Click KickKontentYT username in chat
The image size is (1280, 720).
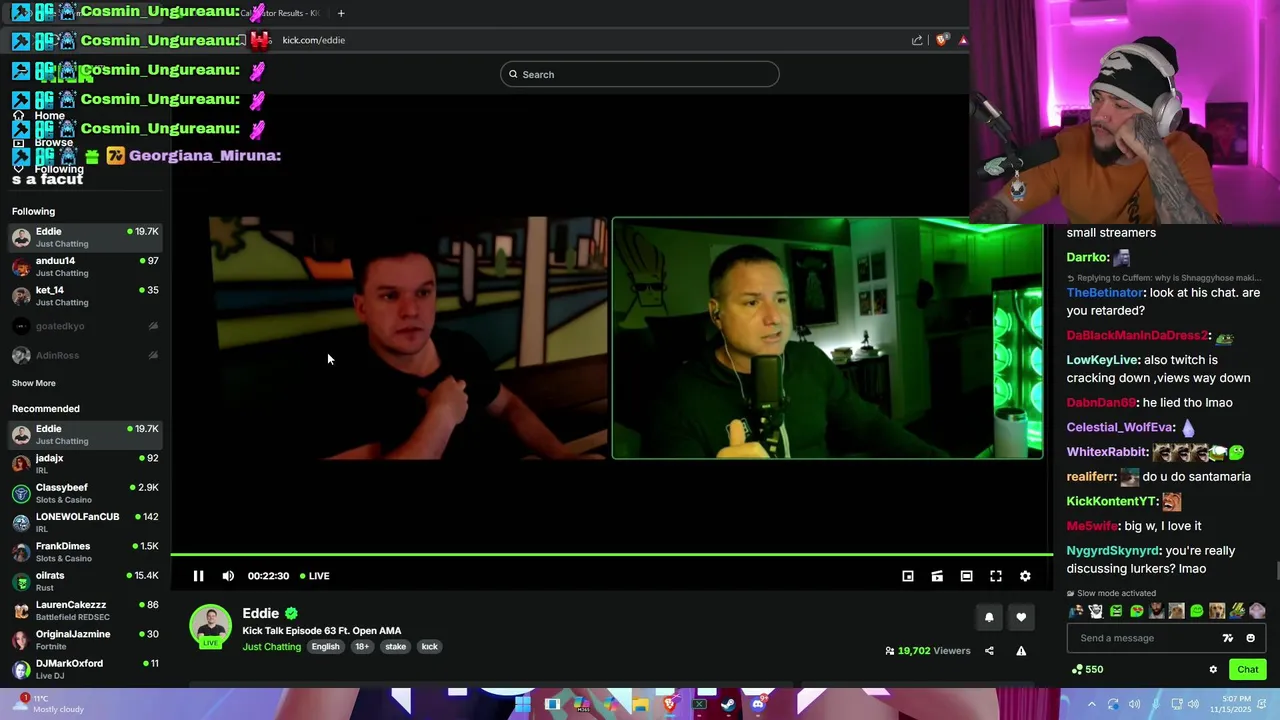(x=1112, y=502)
